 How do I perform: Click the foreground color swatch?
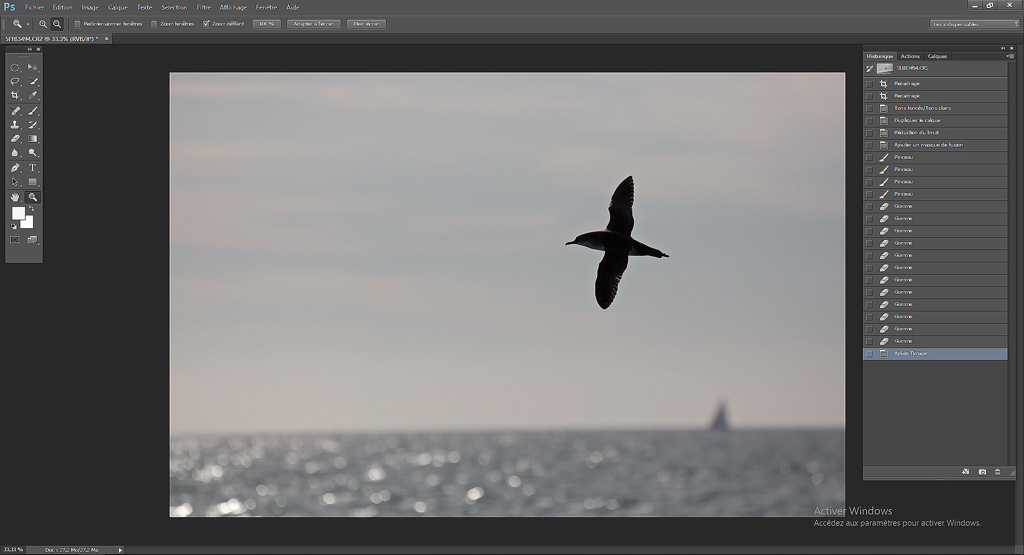click(18, 213)
